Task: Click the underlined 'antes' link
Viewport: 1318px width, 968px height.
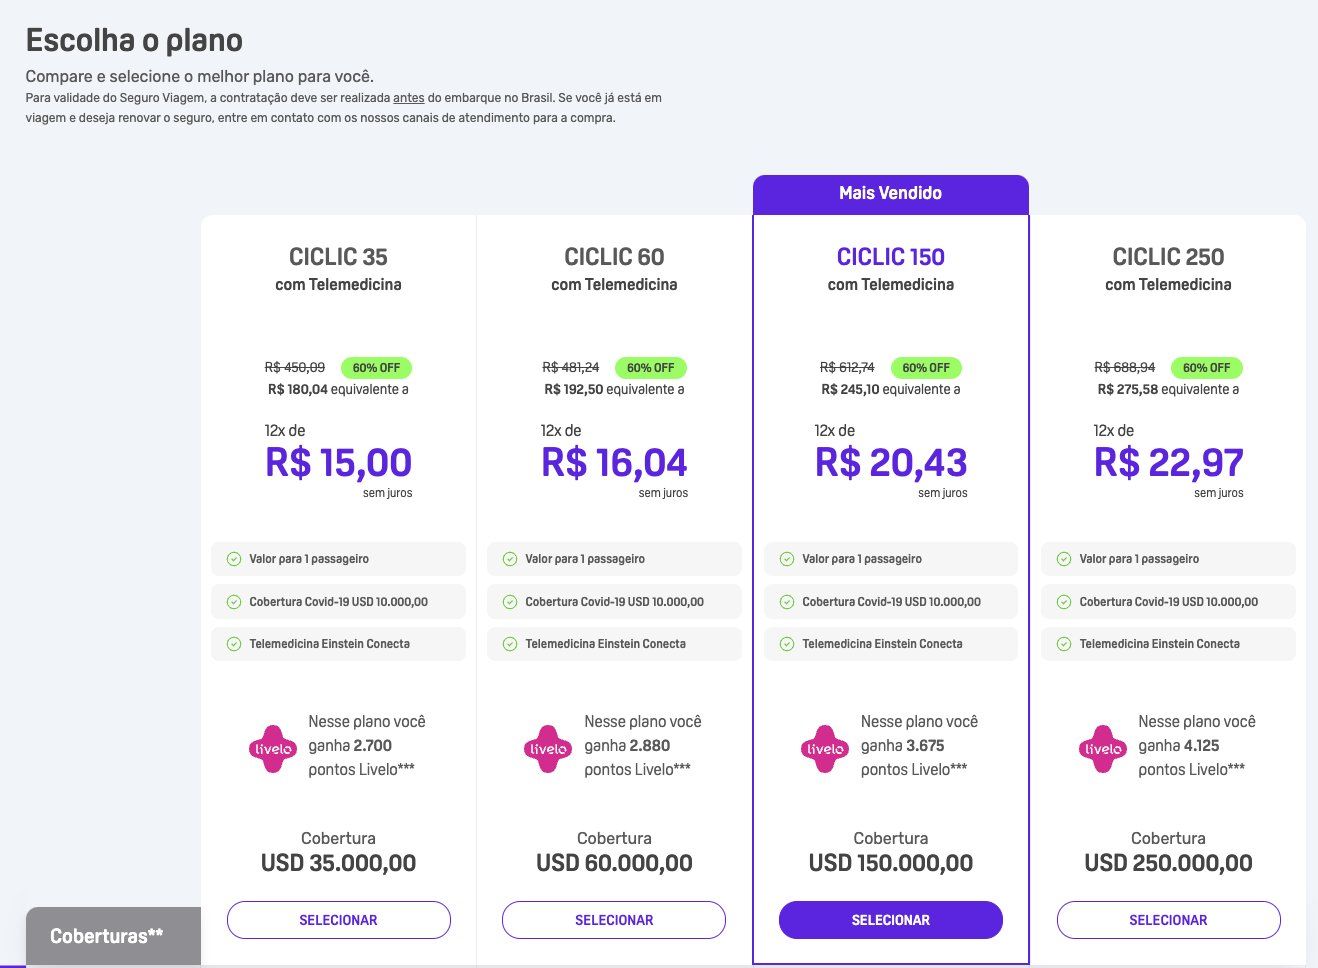Action: (x=409, y=98)
